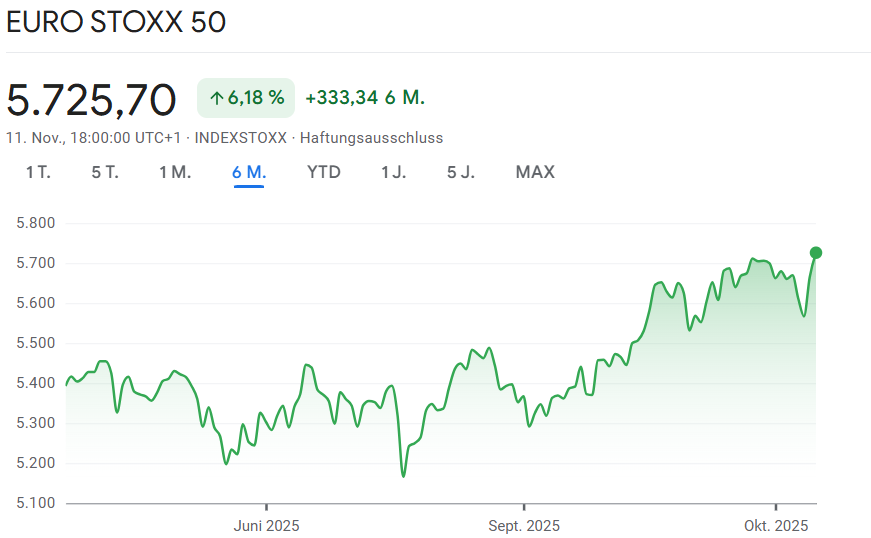871x538 pixels.
Task: Show the 1 M. chart view
Action: [x=175, y=172]
